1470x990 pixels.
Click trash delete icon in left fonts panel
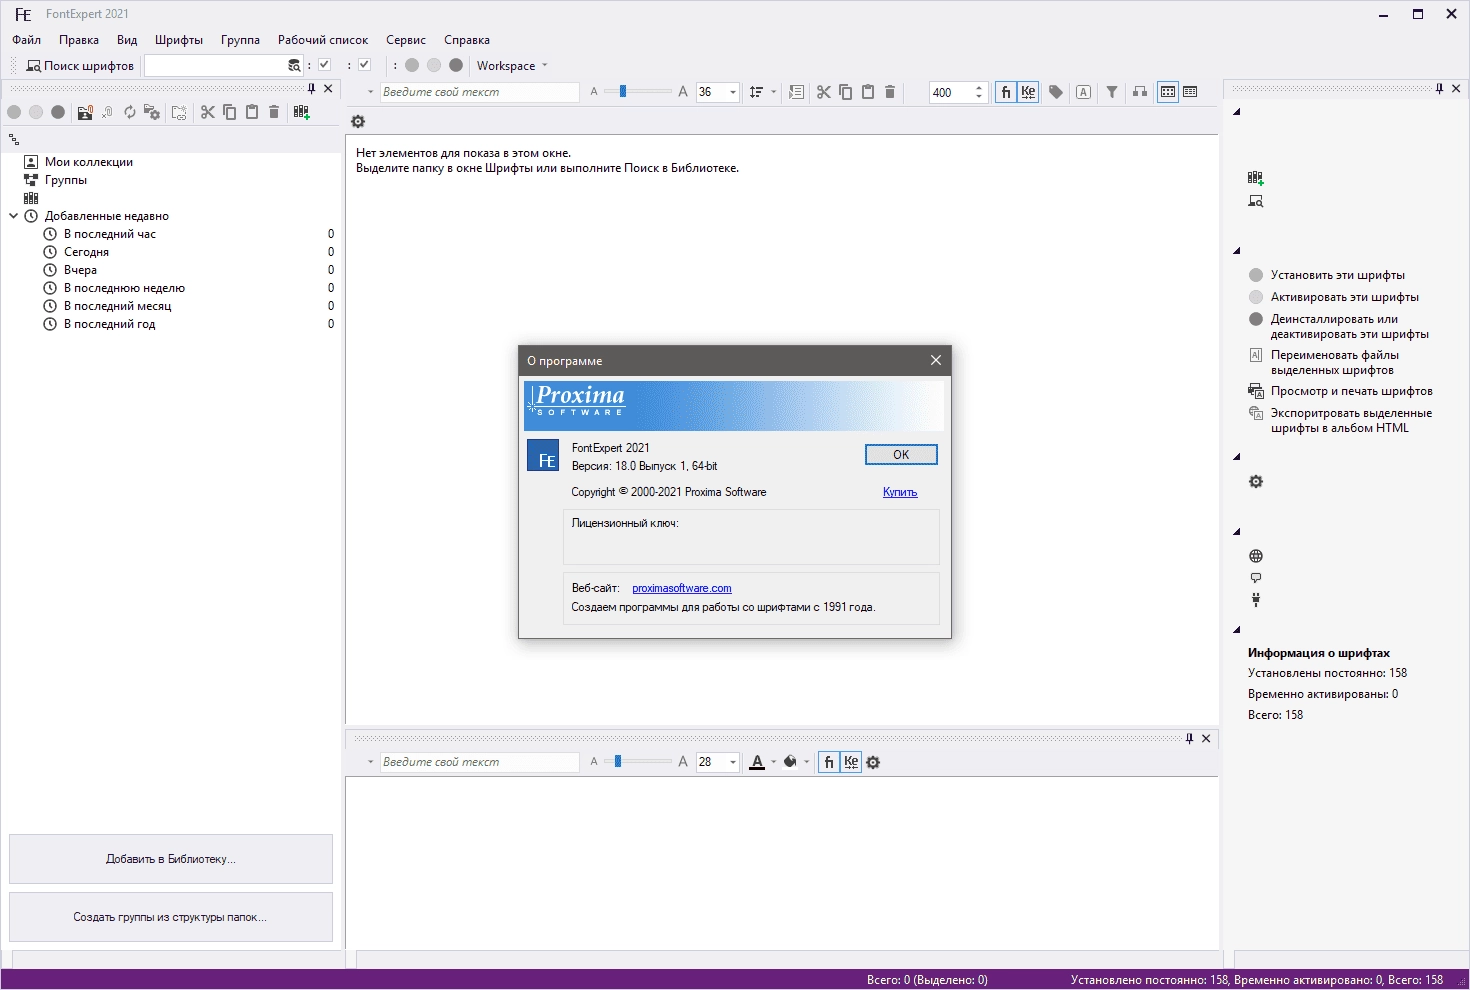274,112
